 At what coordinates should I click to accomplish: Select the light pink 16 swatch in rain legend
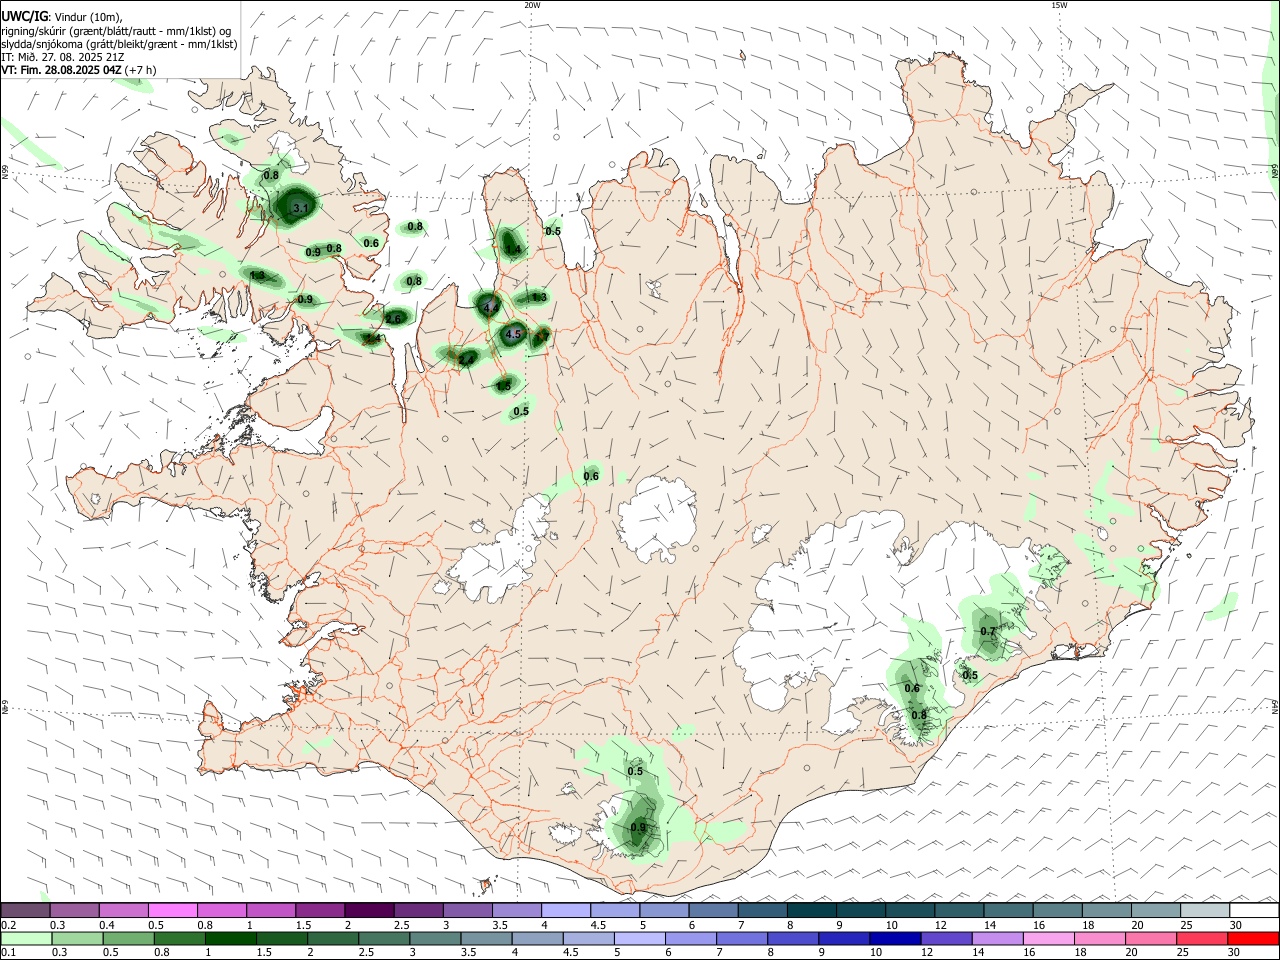coord(1047,938)
